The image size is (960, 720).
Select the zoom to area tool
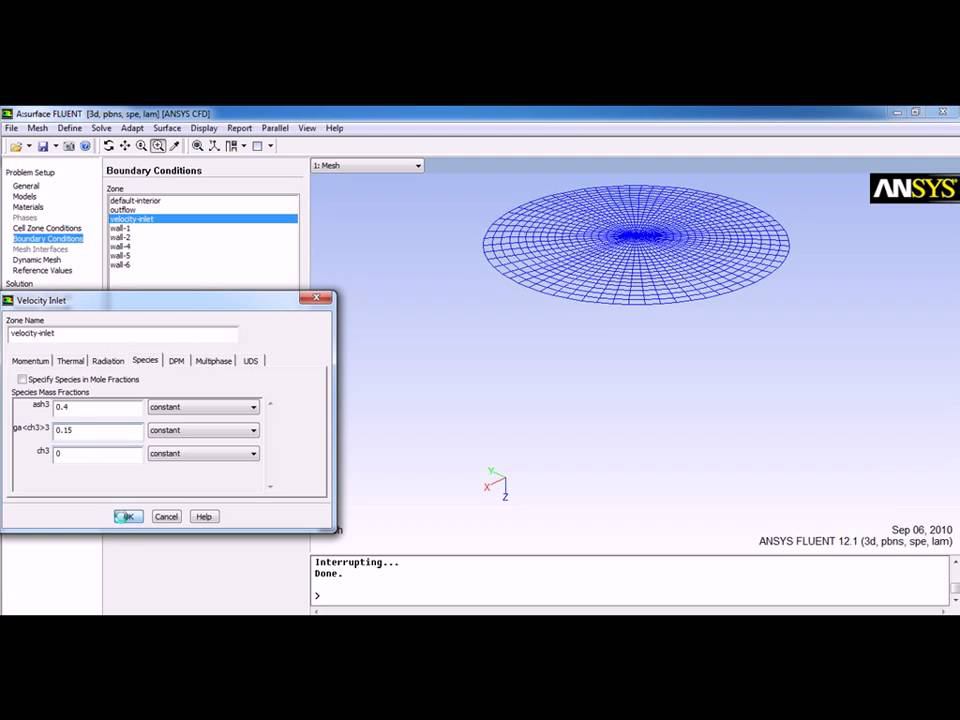click(158, 146)
